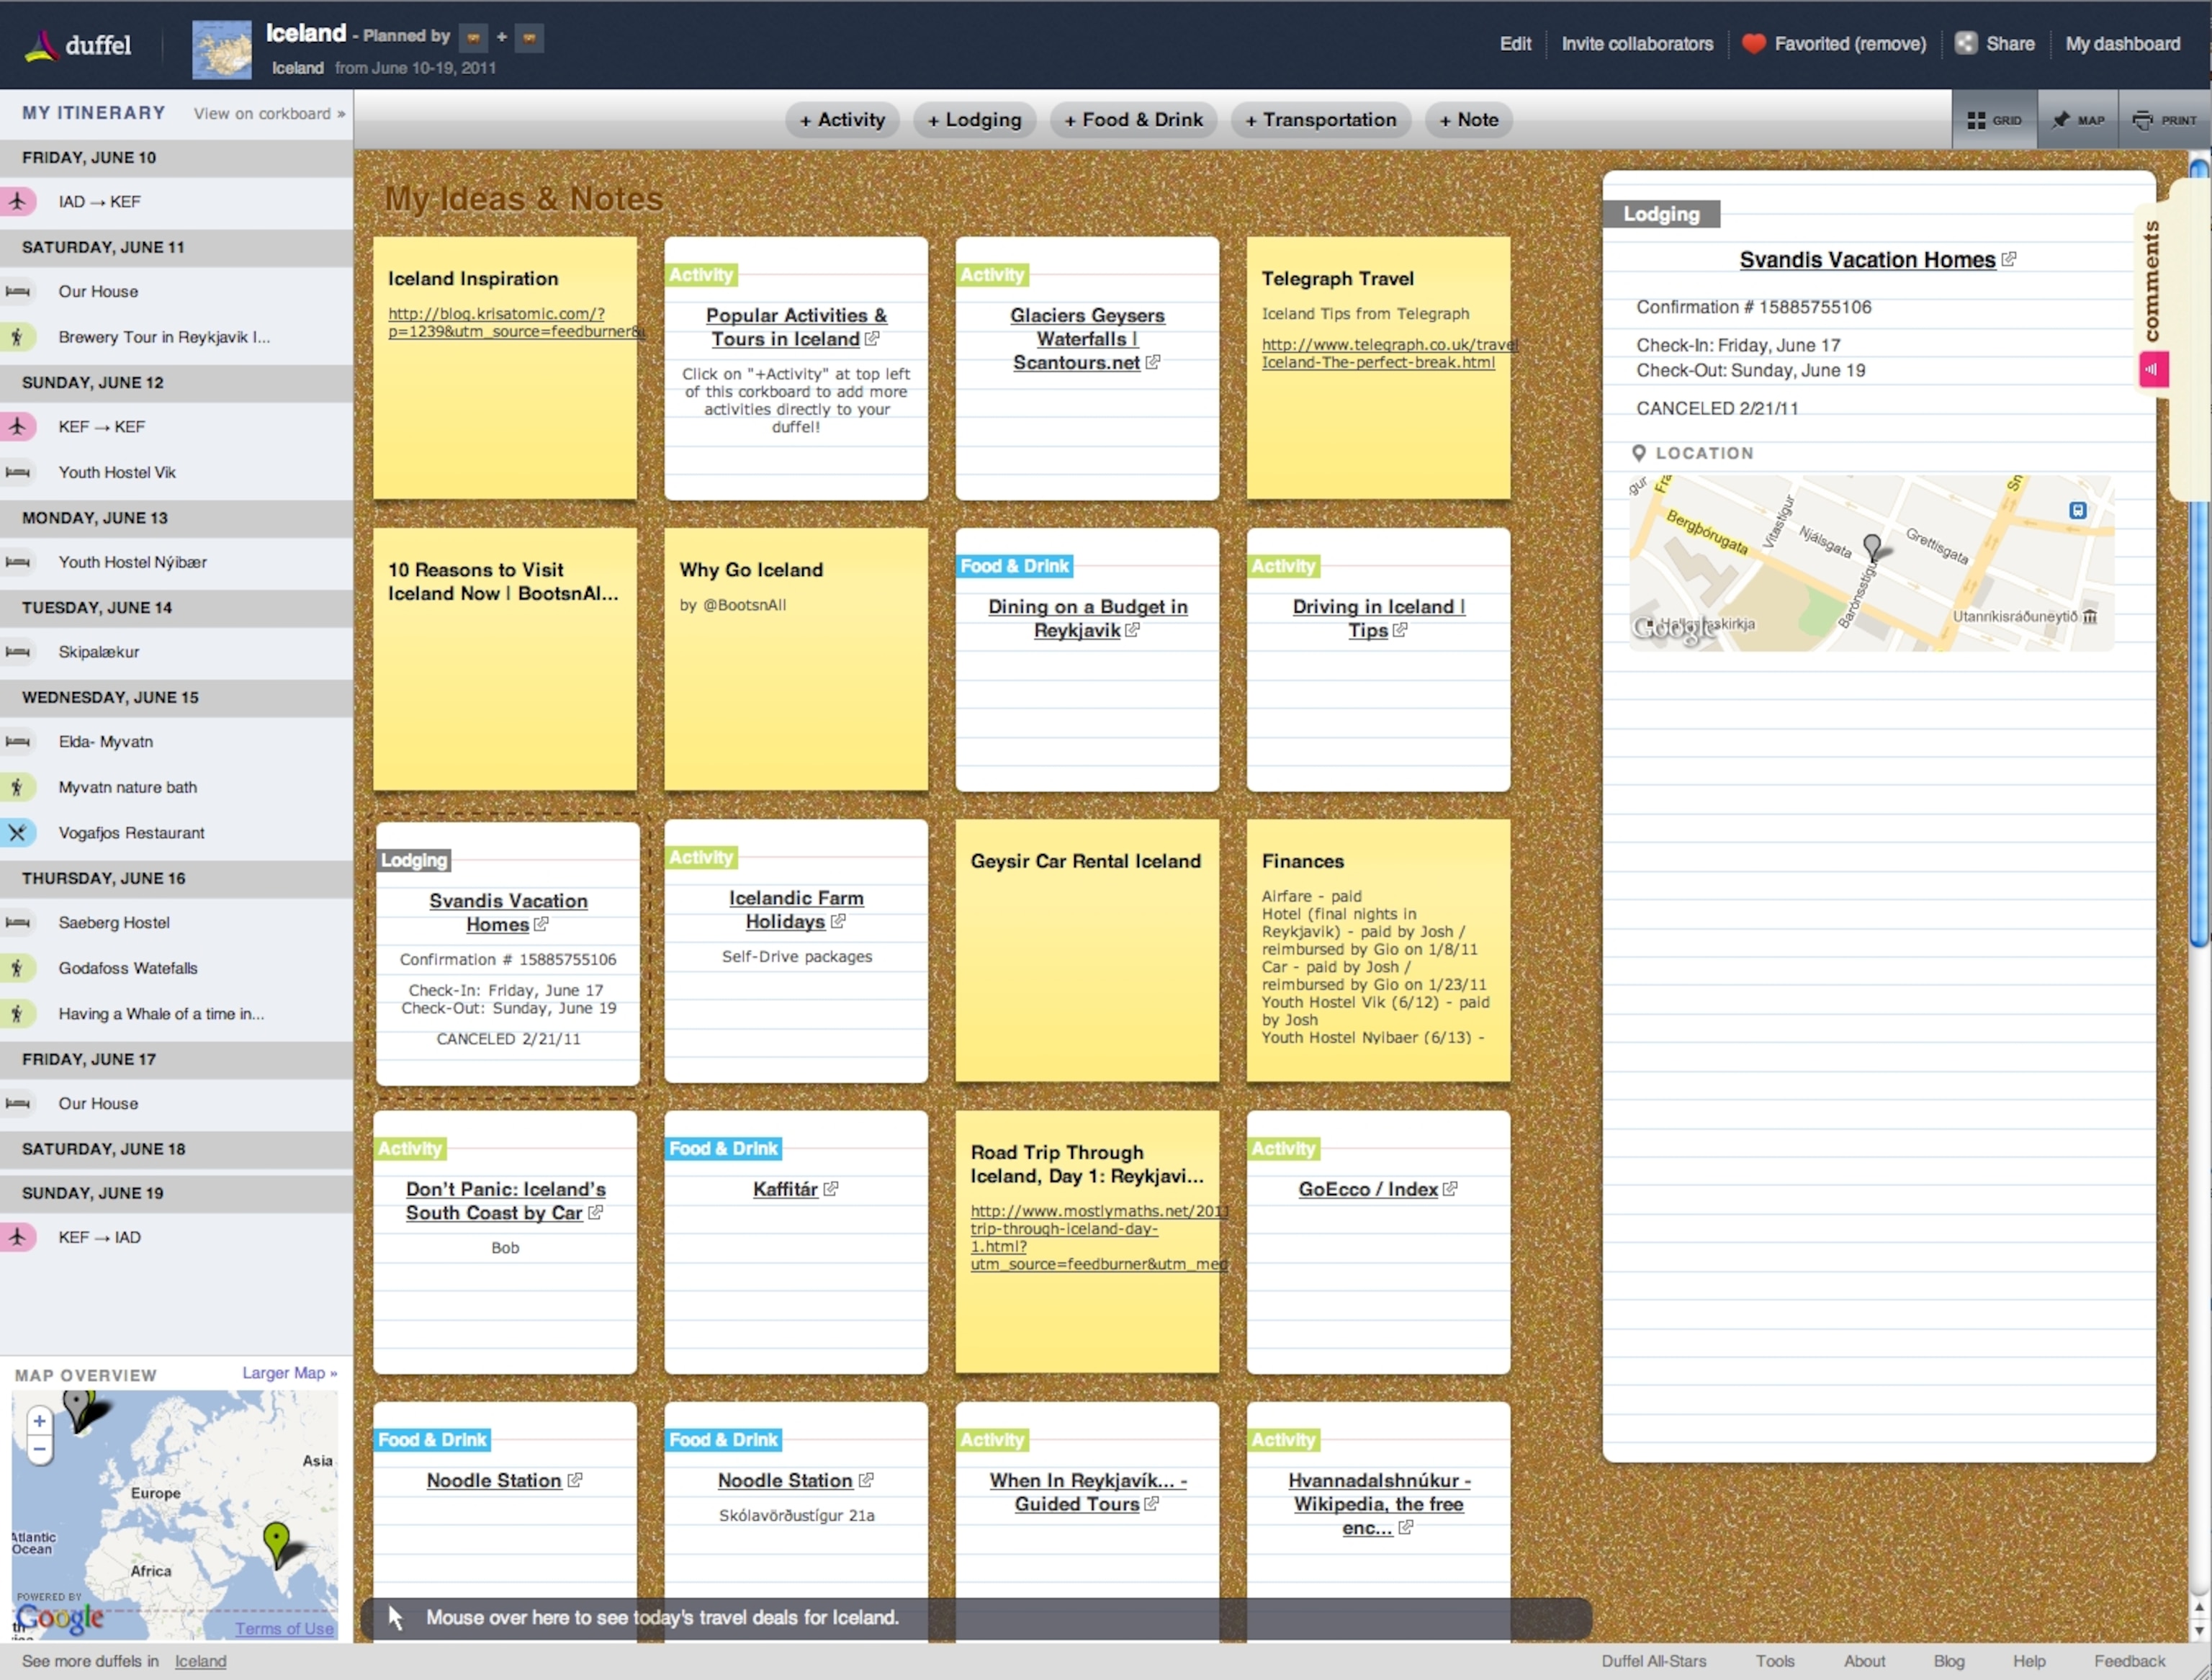Image resolution: width=2212 pixels, height=1680 pixels.
Task: Open the vertical comments side panel
Action: (x=2152, y=282)
